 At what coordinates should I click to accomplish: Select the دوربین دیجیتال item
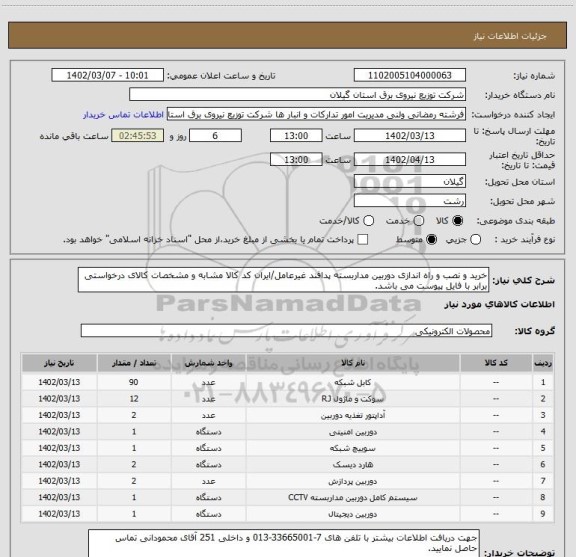(353, 514)
